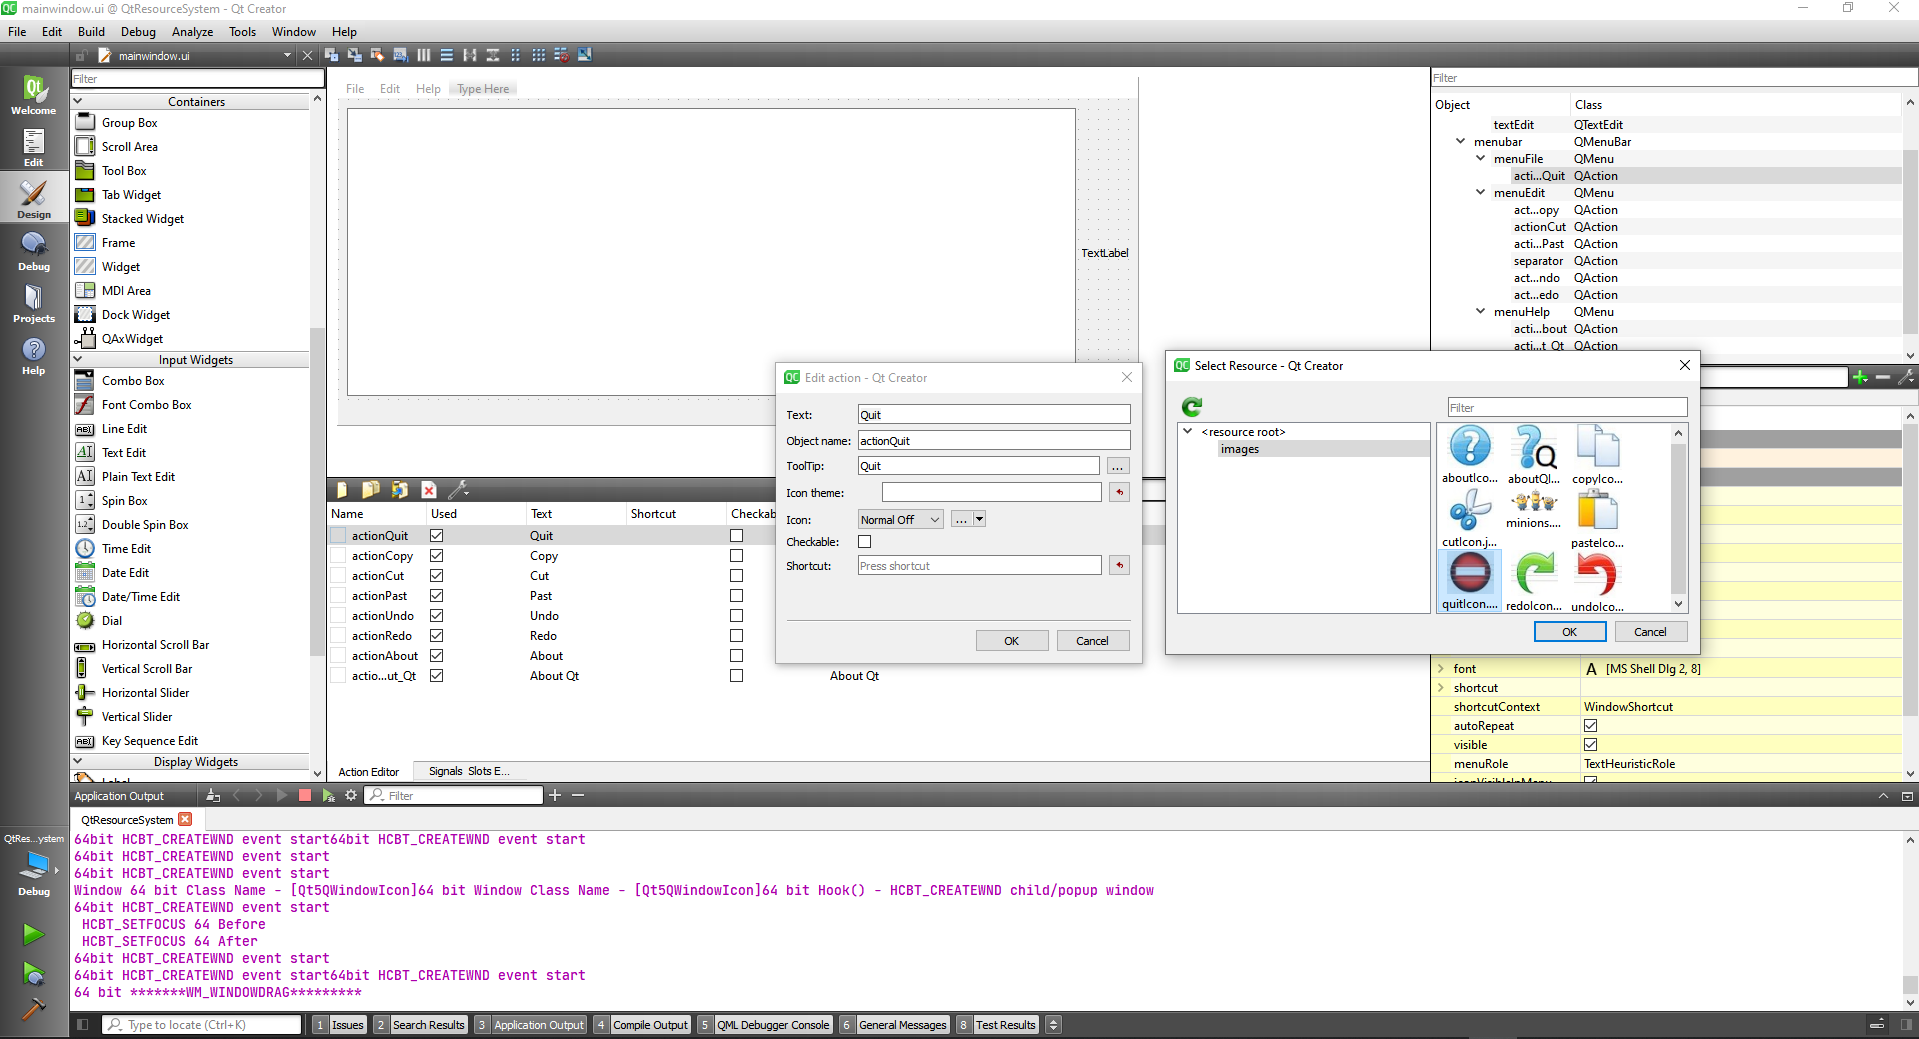Switch to Edit mode in the sidebar
1919x1039 pixels.
click(34, 147)
